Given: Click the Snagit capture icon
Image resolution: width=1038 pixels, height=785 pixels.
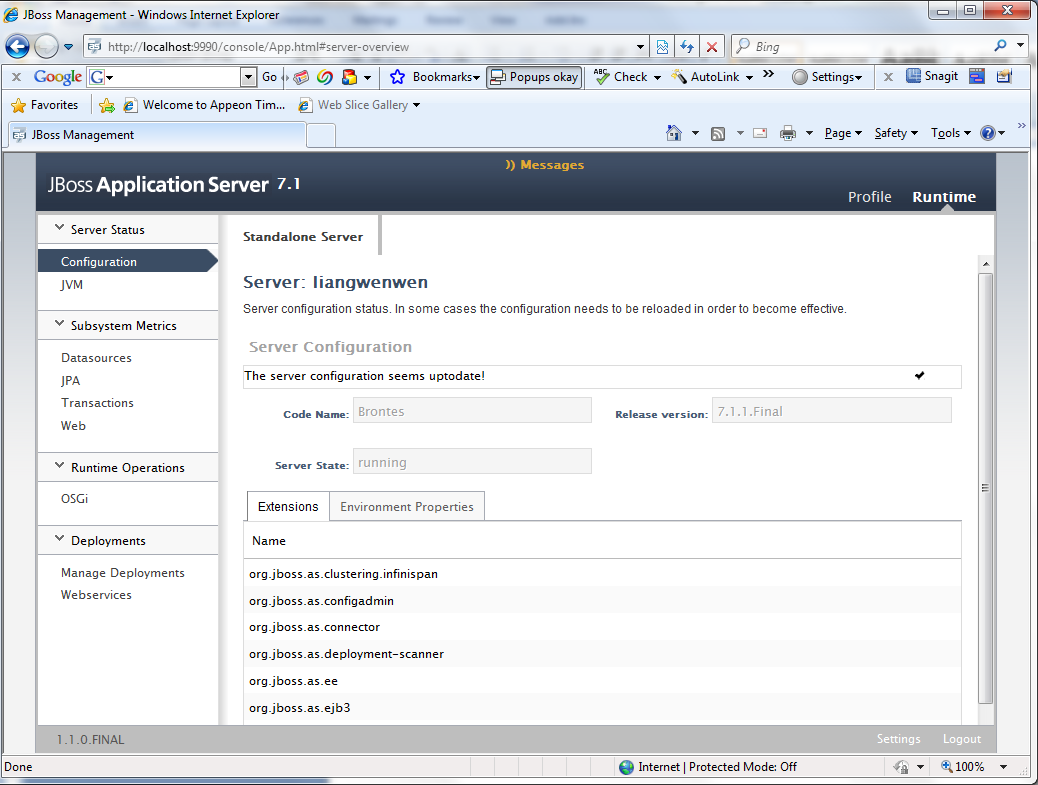Looking at the screenshot, I should [x=932, y=76].
